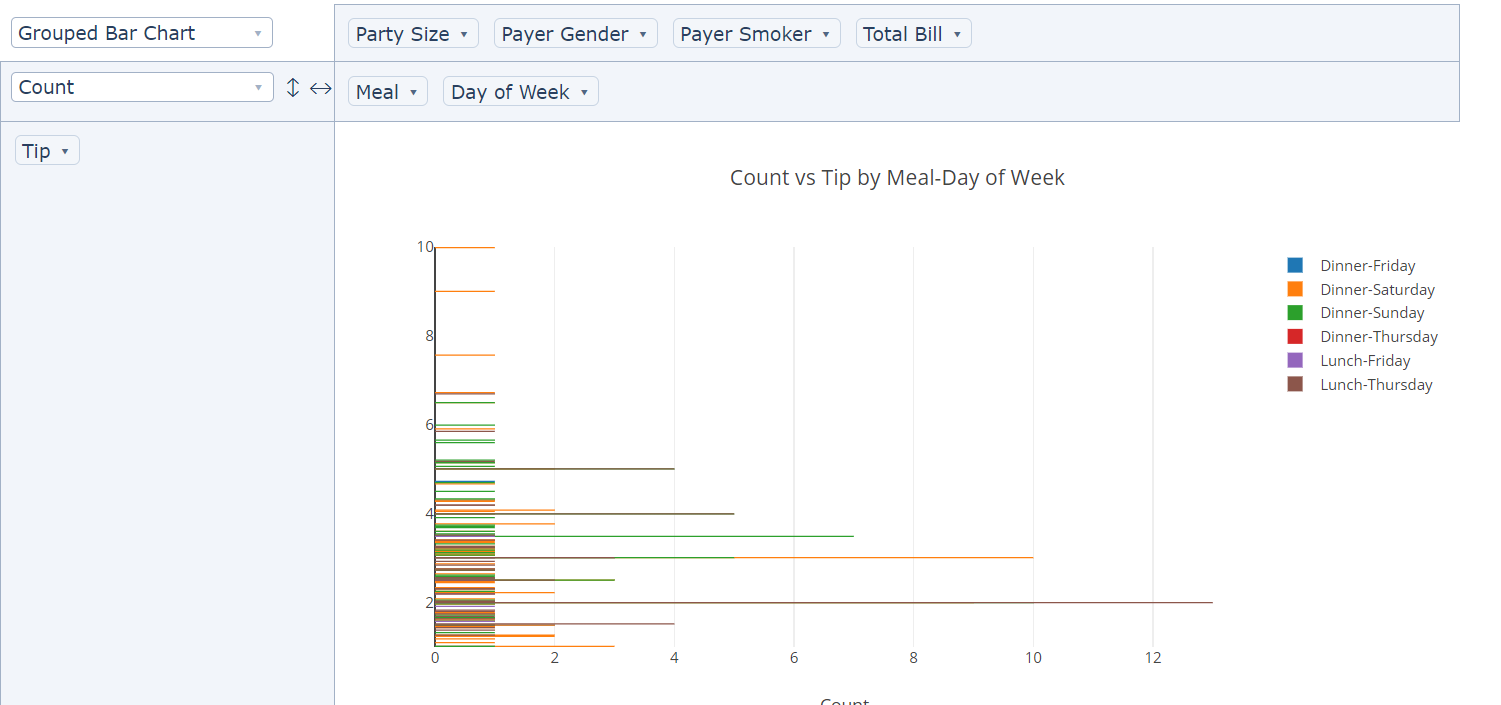Open the Tip row attribute filter
The height and width of the screenshot is (705, 1501).
[65, 151]
